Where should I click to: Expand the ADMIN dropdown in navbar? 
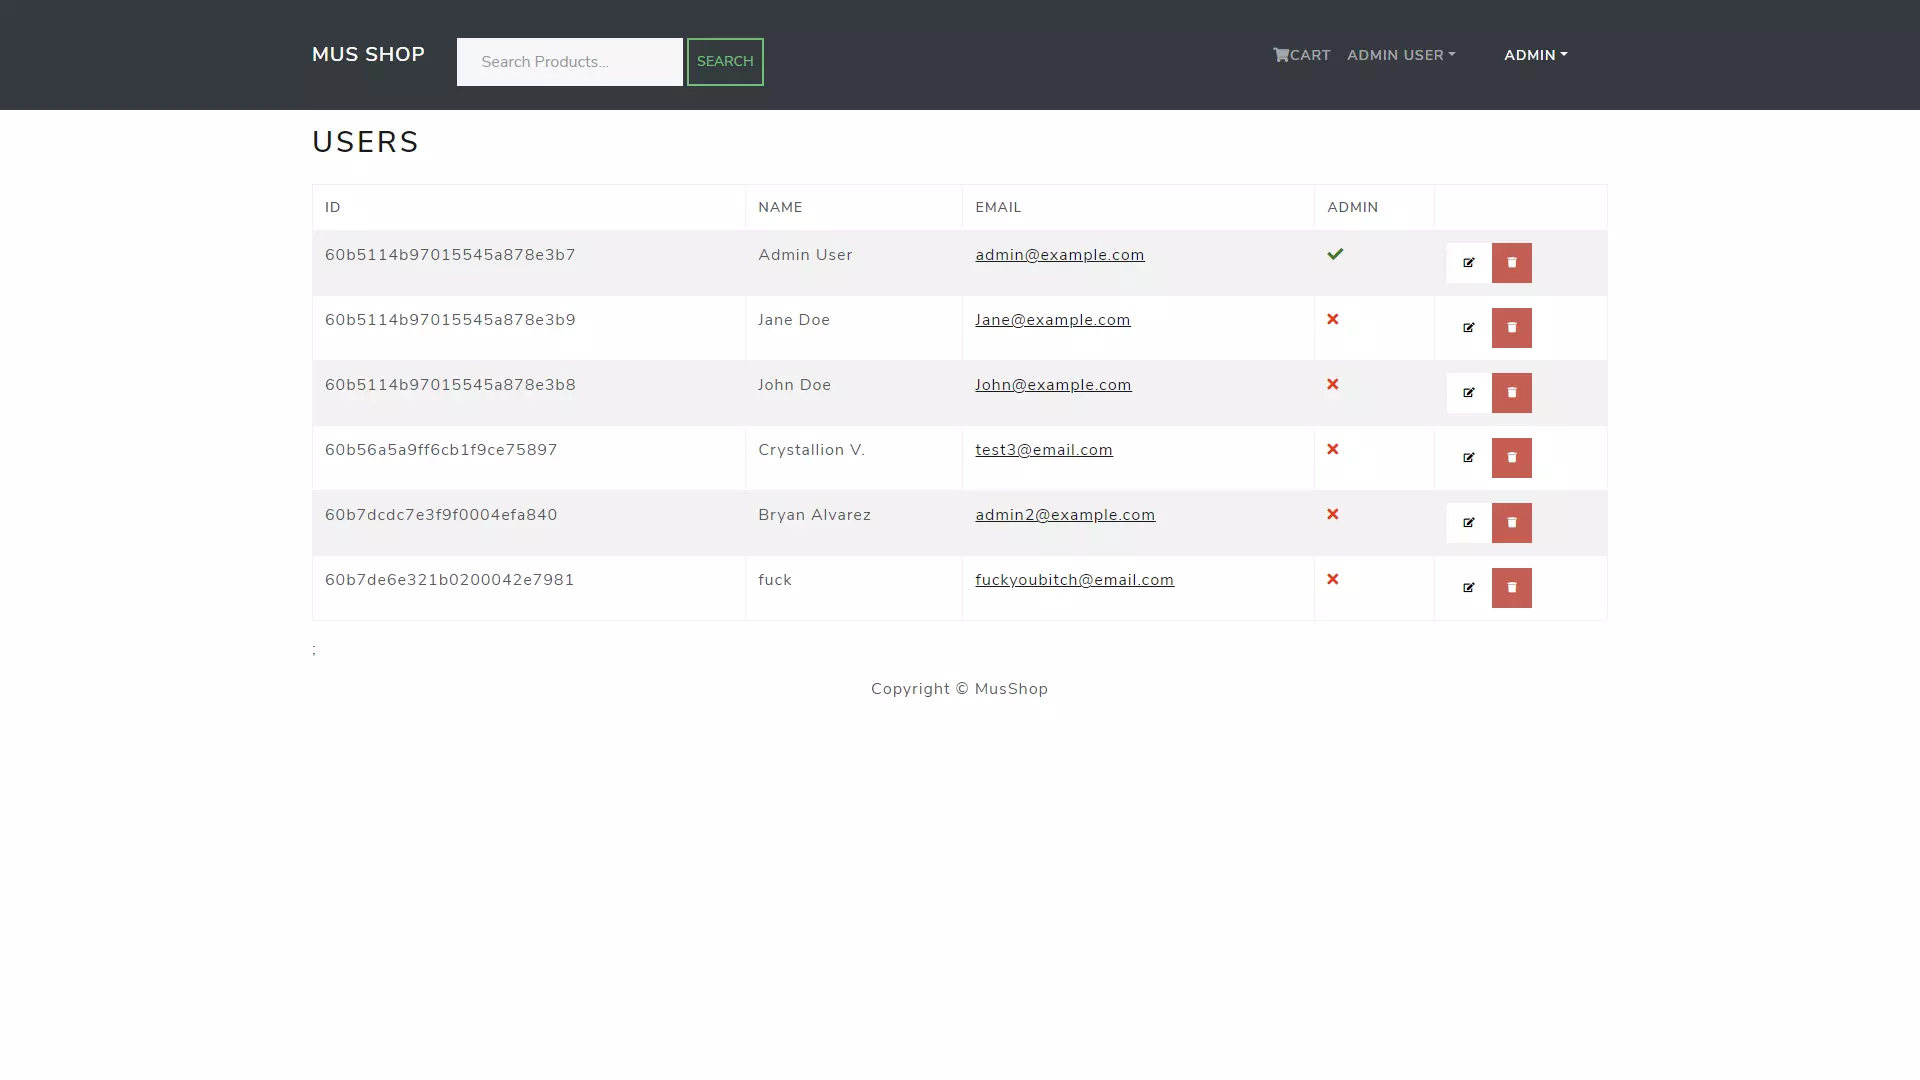pyautogui.click(x=1535, y=54)
